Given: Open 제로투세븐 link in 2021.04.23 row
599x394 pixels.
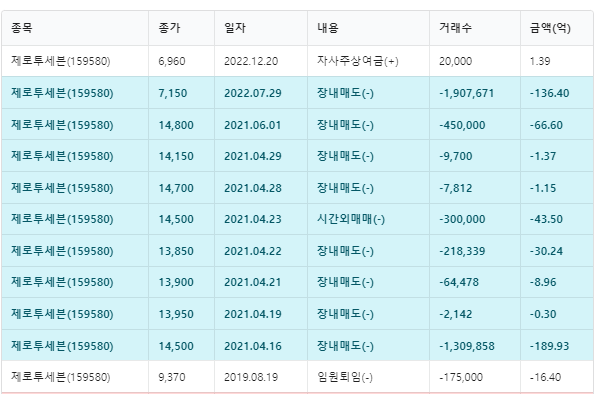Looking at the screenshot, I should [62, 219].
